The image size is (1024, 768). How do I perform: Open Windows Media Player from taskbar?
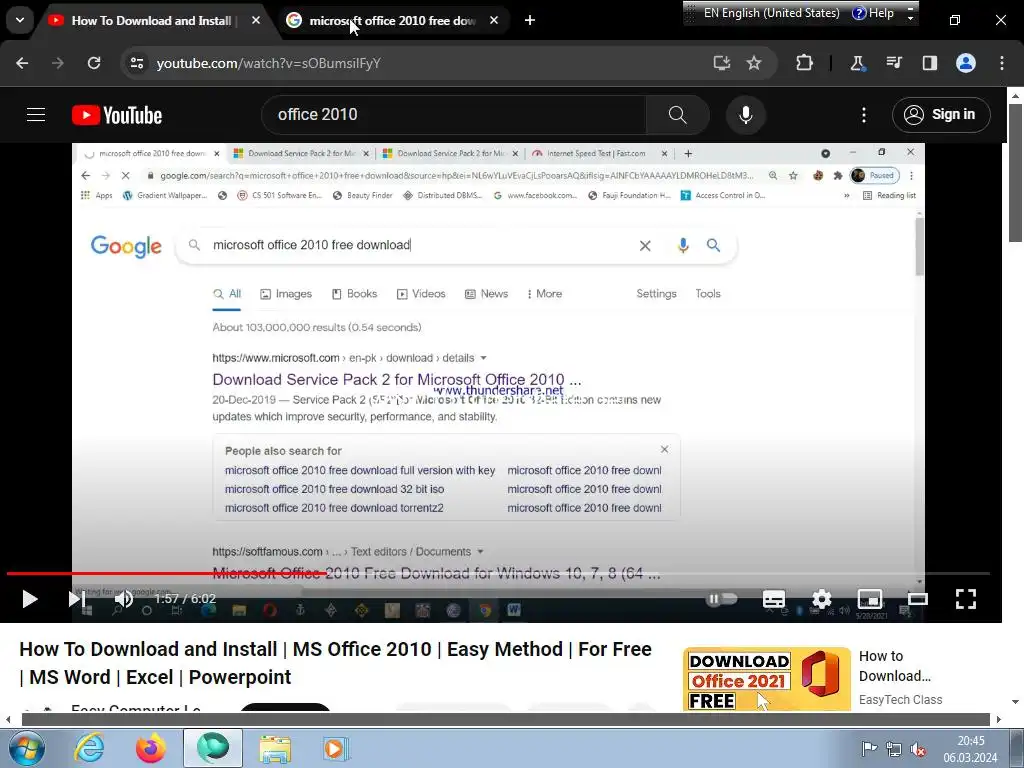tap(336, 748)
